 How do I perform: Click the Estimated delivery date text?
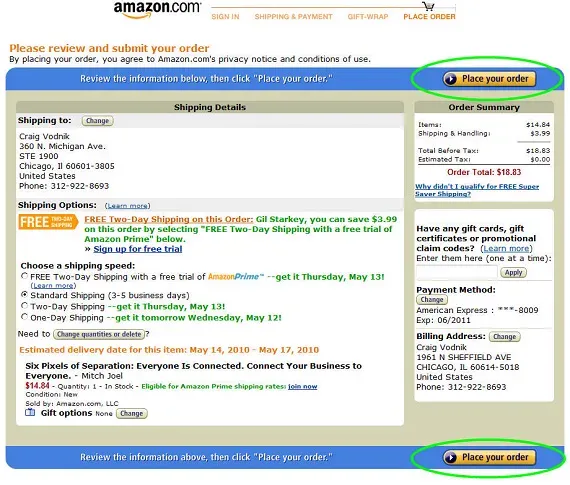click(169, 350)
